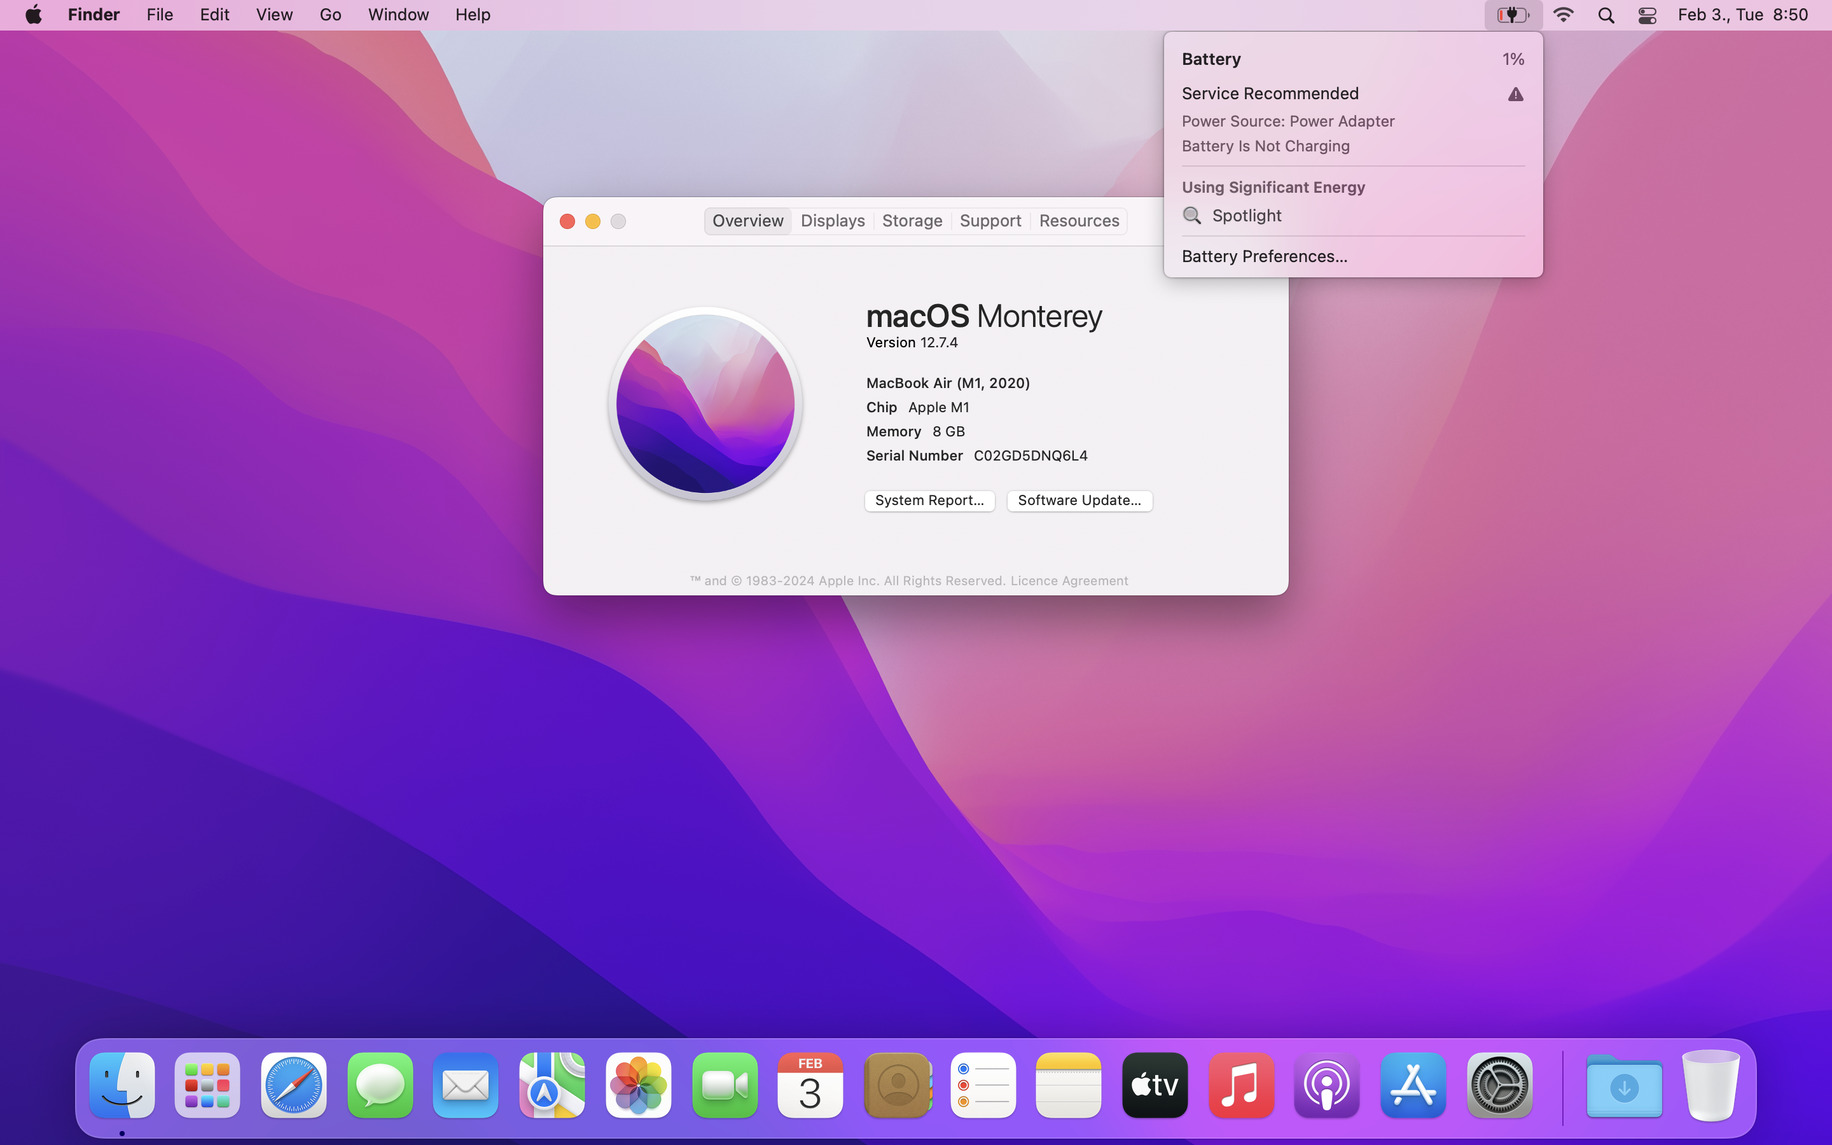Open the Wi-Fi status menu
Screen dimensions: 1832x1145
[1564, 15]
